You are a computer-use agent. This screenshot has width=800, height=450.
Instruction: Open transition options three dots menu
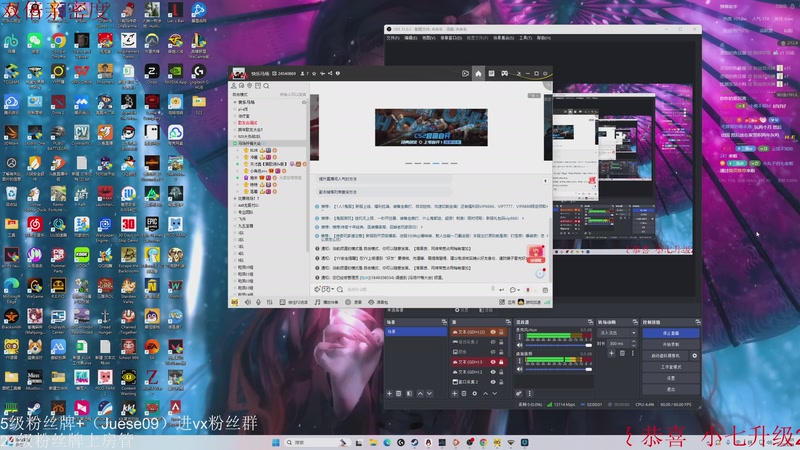[633, 353]
